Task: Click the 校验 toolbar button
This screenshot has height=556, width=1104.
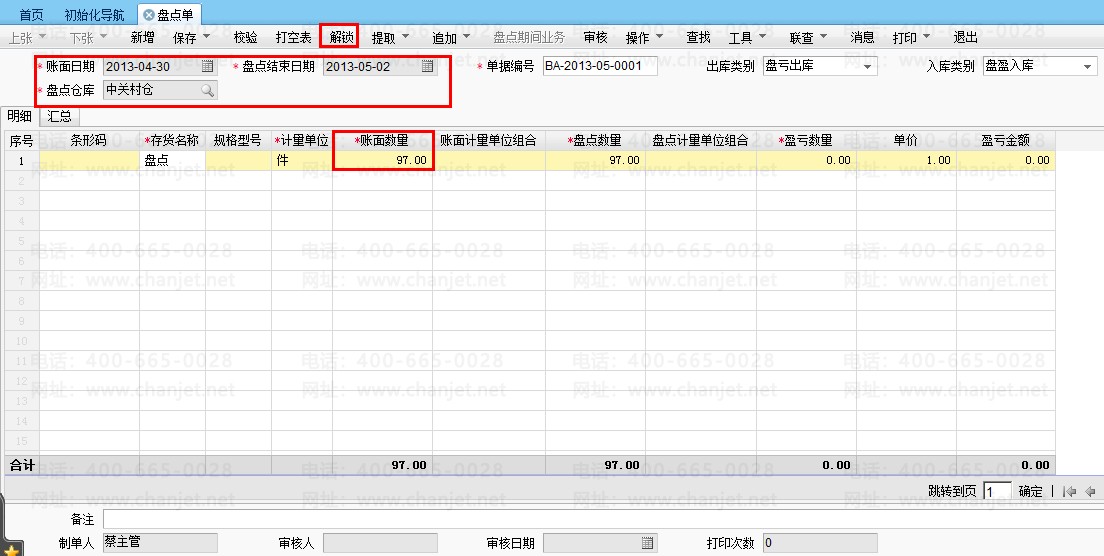Action: click(x=245, y=37)
